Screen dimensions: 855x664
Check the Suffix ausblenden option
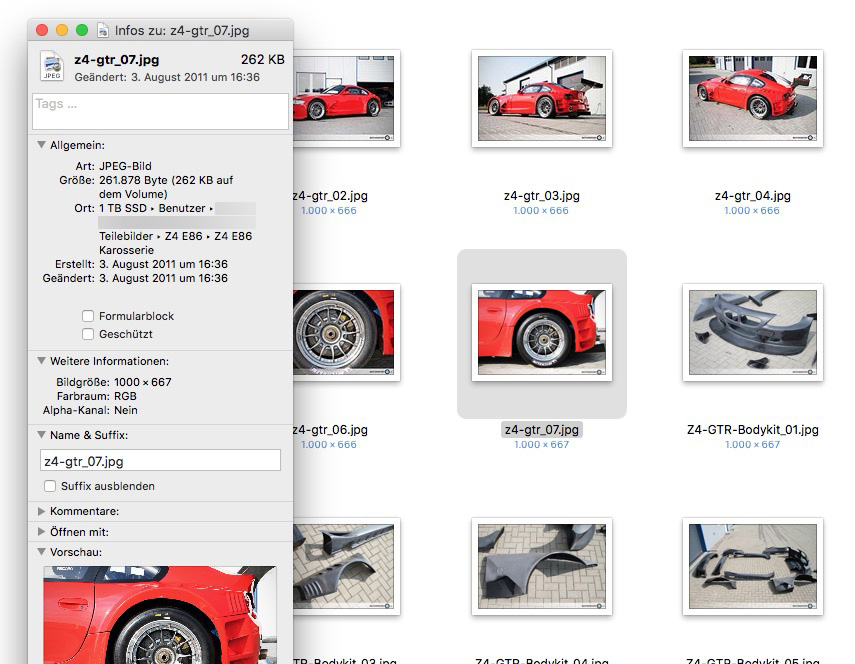click(x=50, y=486)
